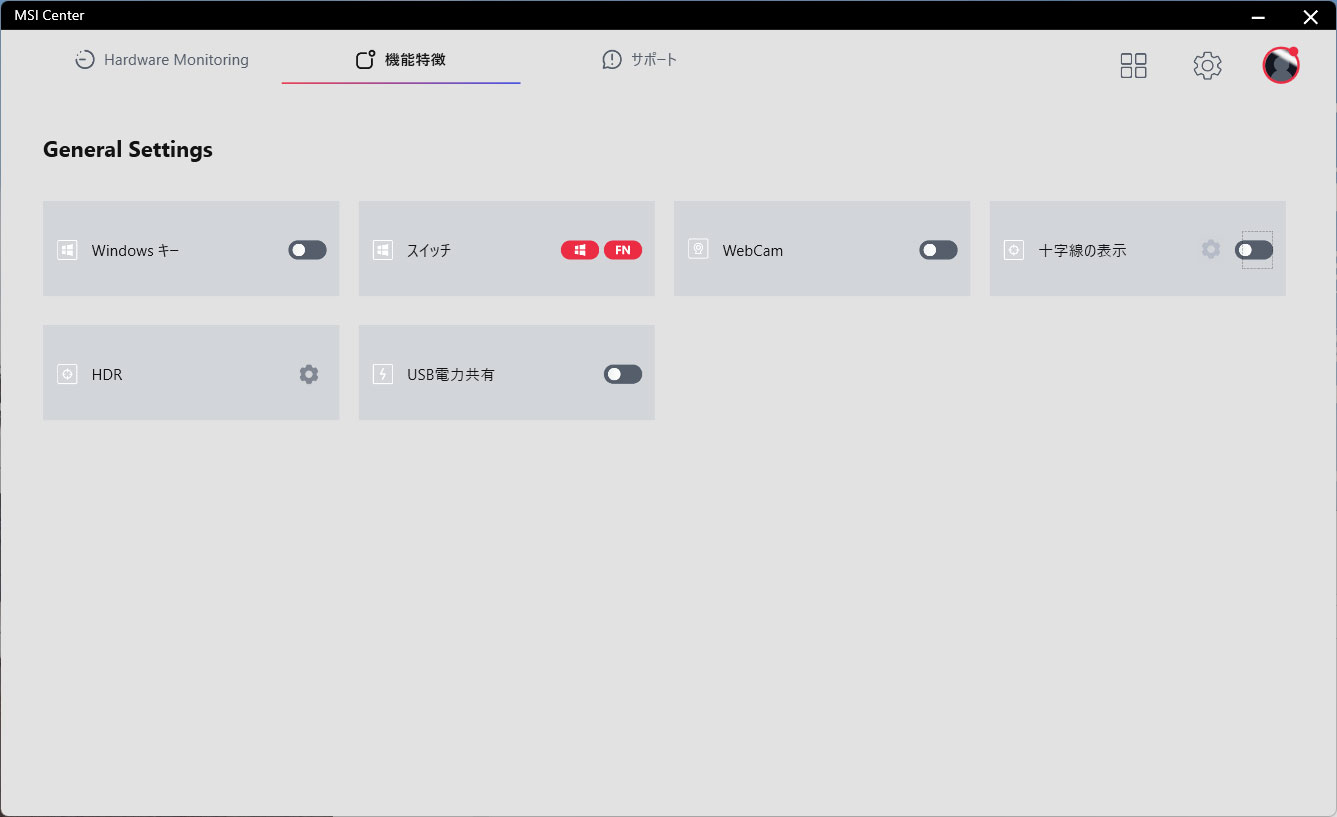Click the red FN switch pill
Screen dimensions: 1337x817
(623, 250)
